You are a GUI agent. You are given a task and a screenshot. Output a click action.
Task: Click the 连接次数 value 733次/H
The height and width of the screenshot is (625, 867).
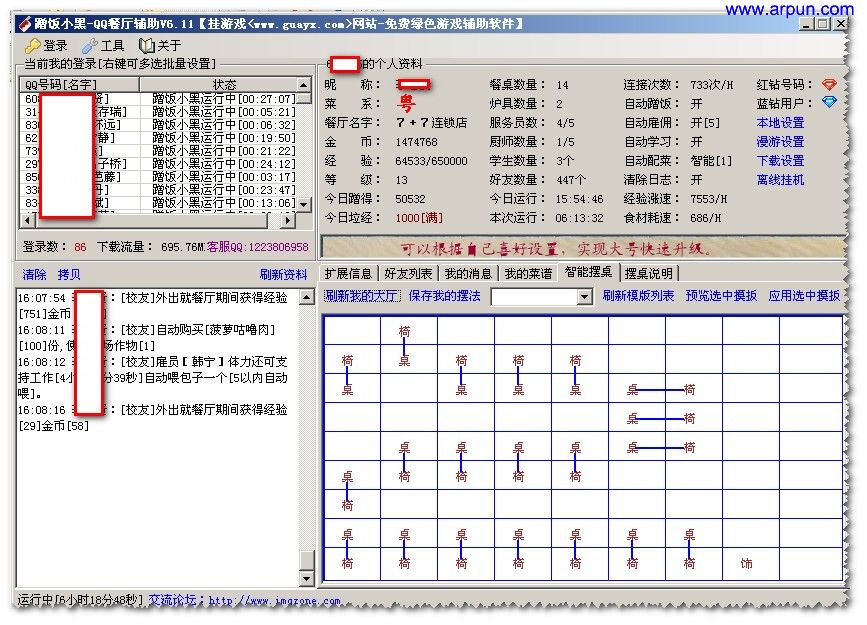(x=712, y=85)
